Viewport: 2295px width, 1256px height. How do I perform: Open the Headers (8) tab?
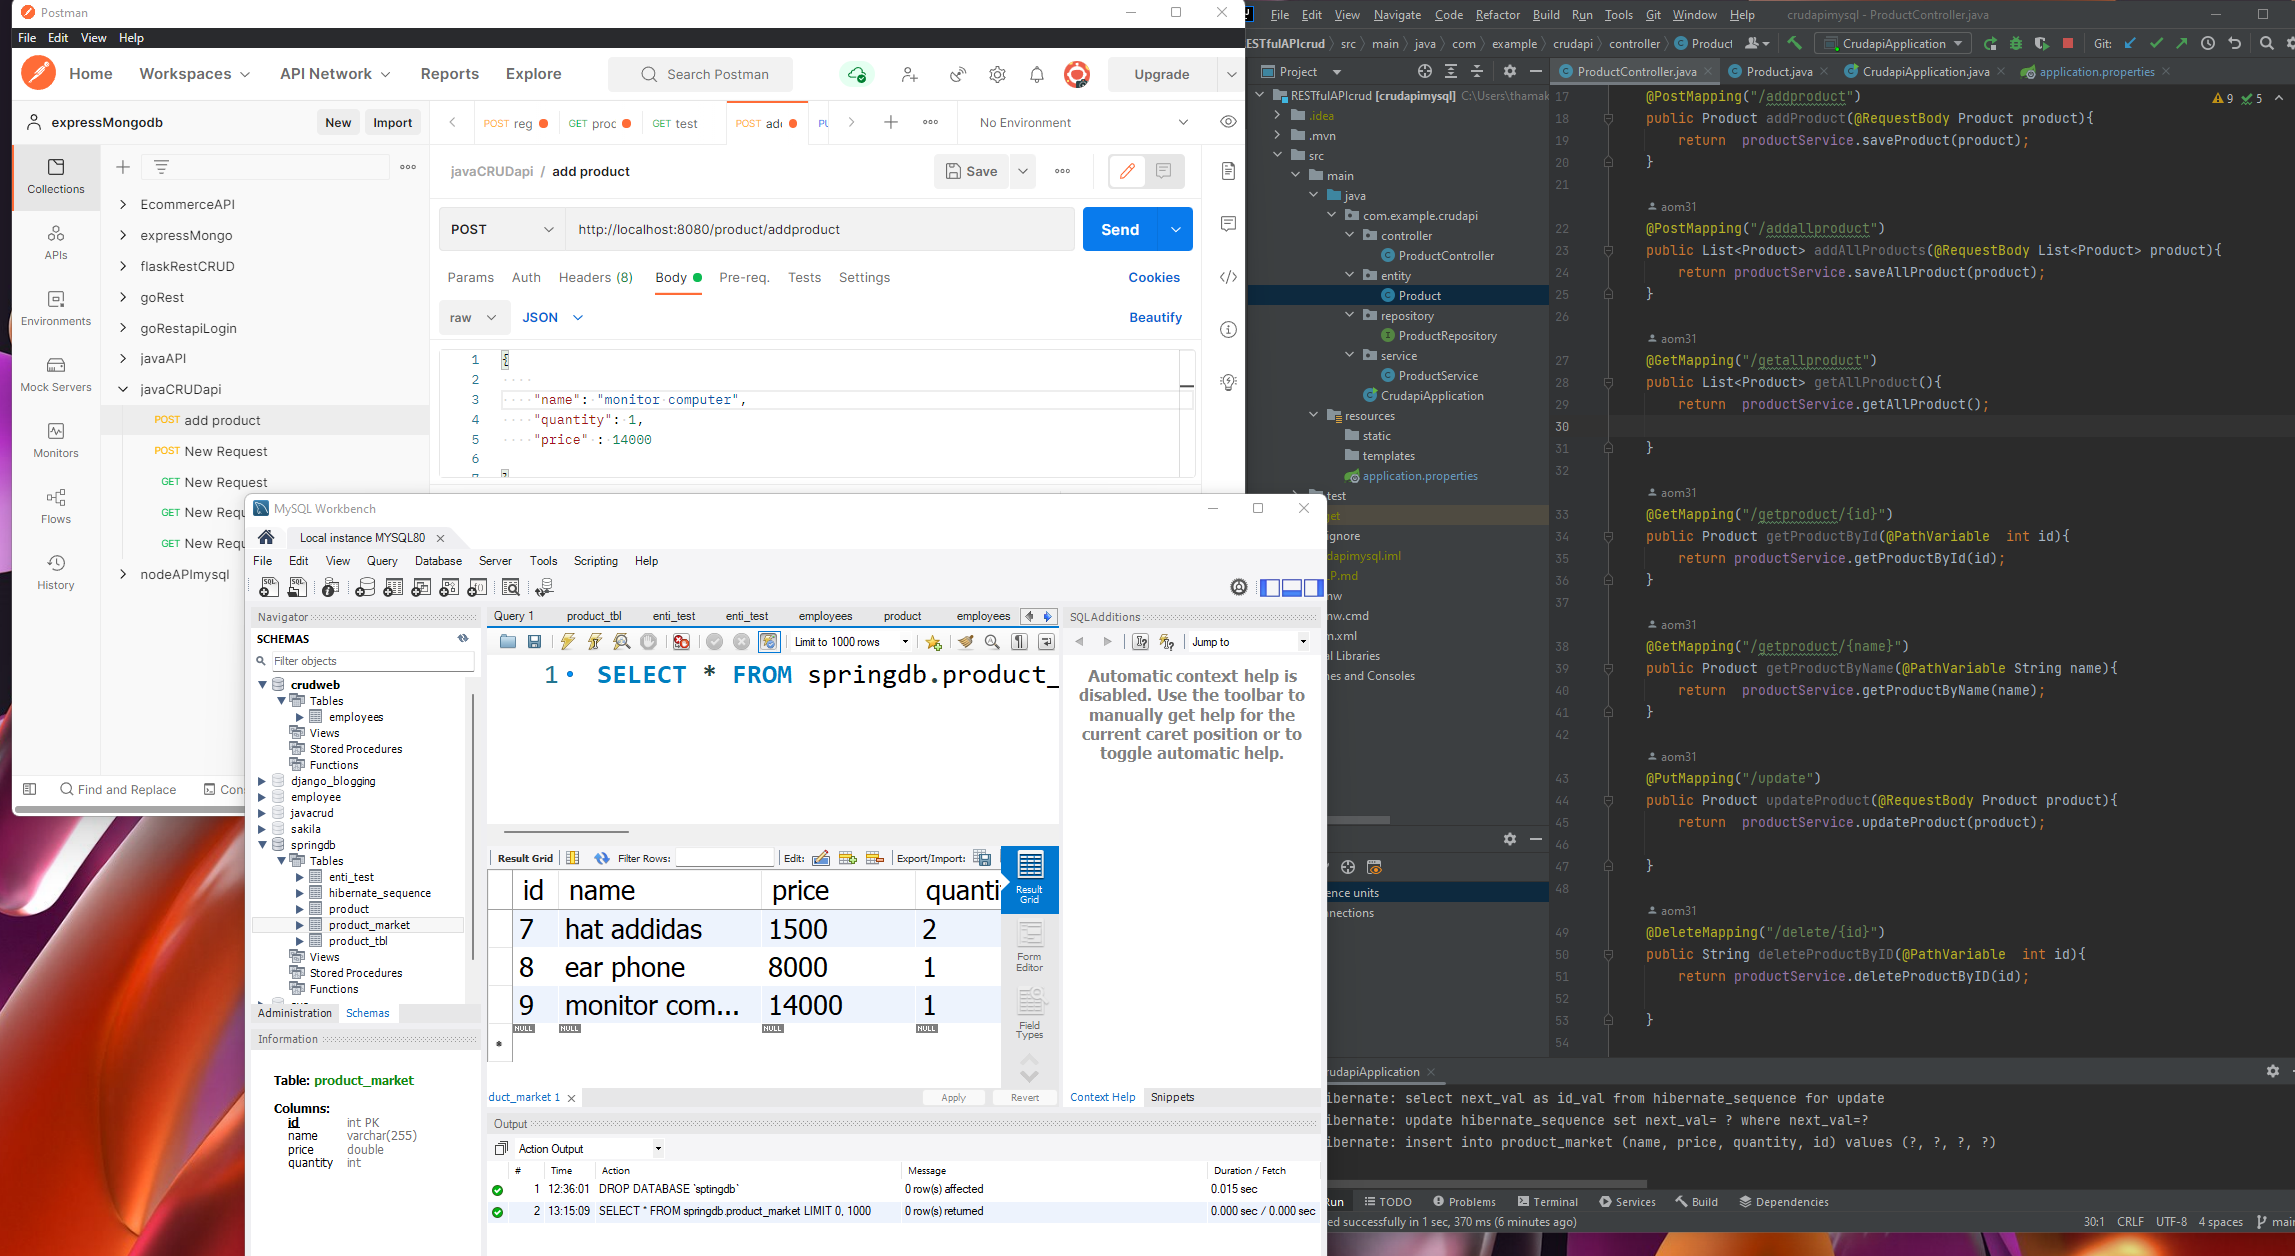click(x=595, y=277)
